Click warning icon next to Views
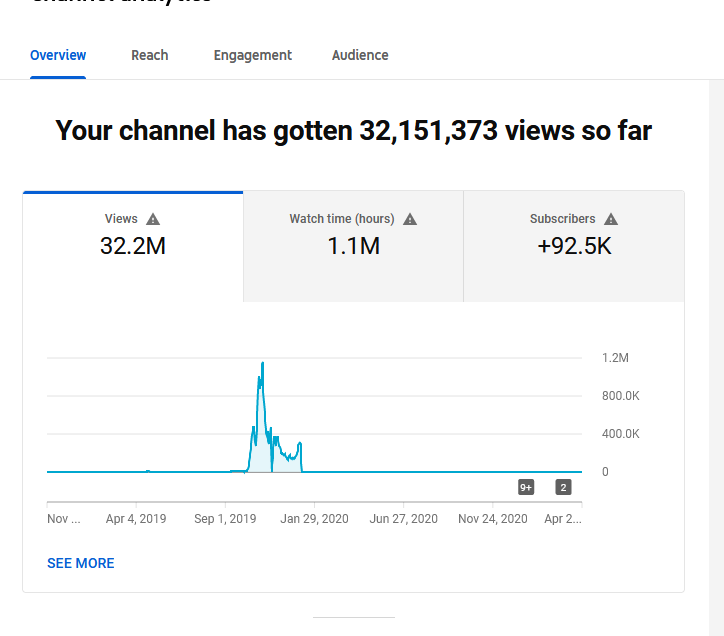Screen dimensions: 724x636 [153, 219]
